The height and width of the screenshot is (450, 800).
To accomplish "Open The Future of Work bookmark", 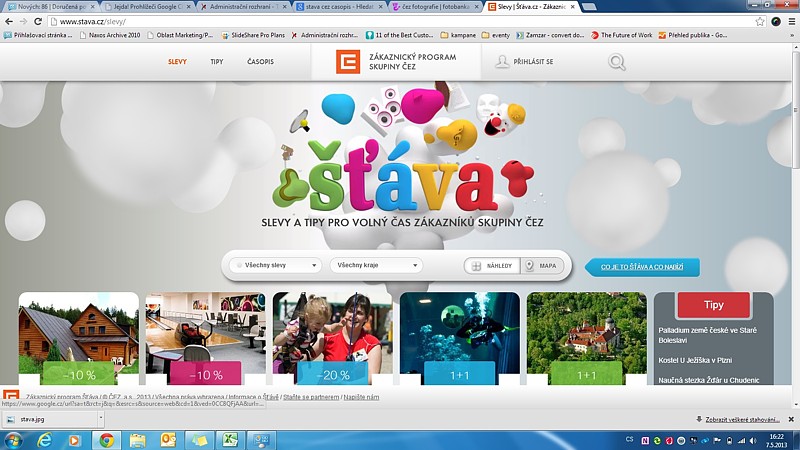I will pyautogui.click(x=621, y=35).
